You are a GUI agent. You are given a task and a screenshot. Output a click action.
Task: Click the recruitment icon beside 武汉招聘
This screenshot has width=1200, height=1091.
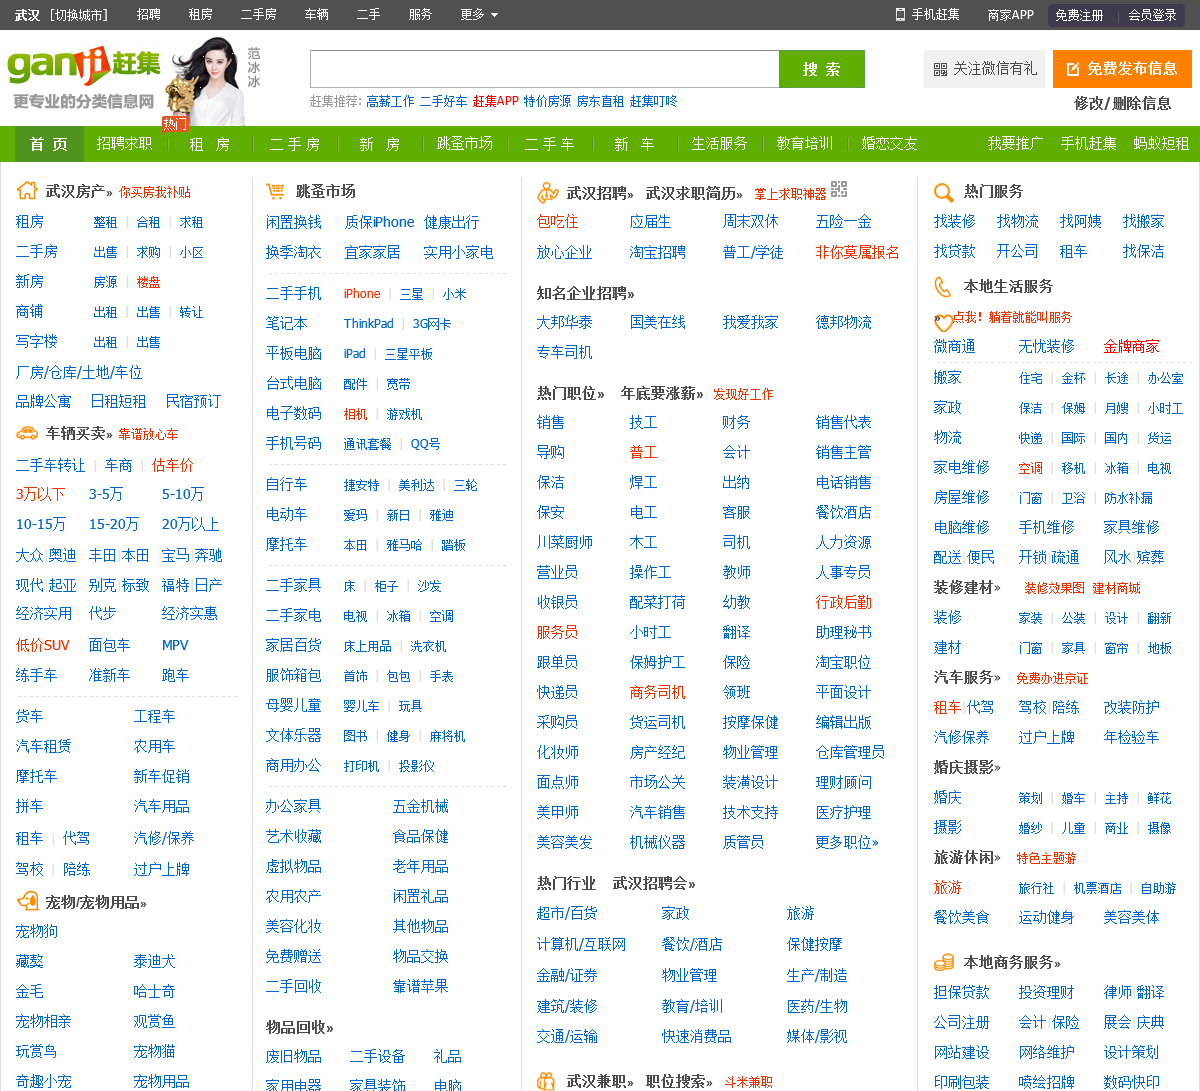tap(547, 192)
